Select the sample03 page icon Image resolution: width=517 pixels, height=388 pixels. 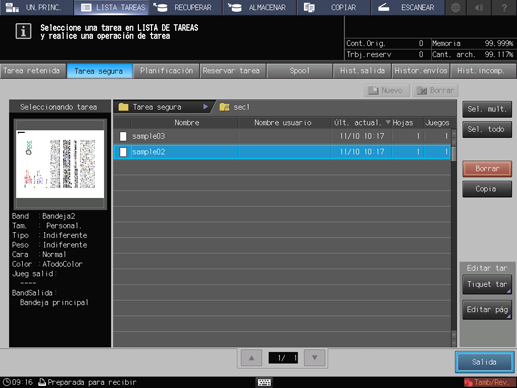point(123,136)
